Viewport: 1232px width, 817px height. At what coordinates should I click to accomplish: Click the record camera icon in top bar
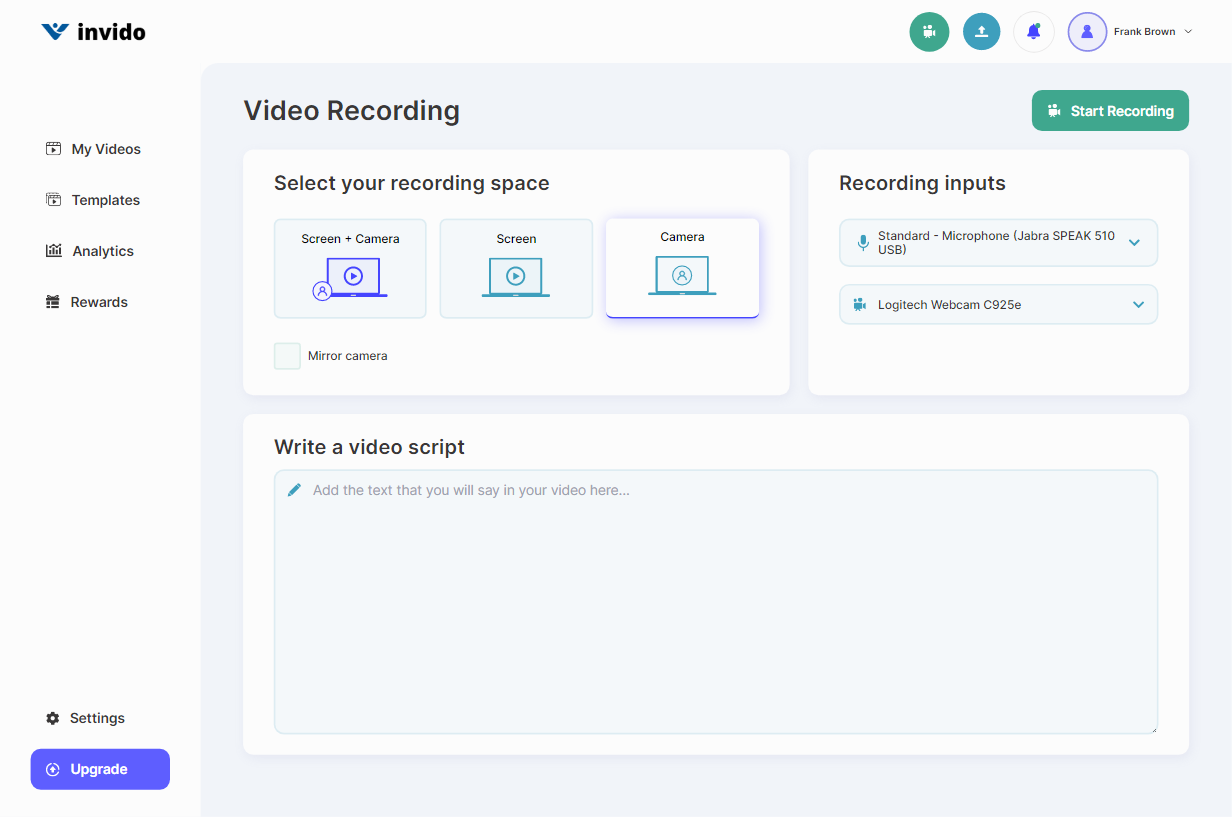(x=929, y=31)
